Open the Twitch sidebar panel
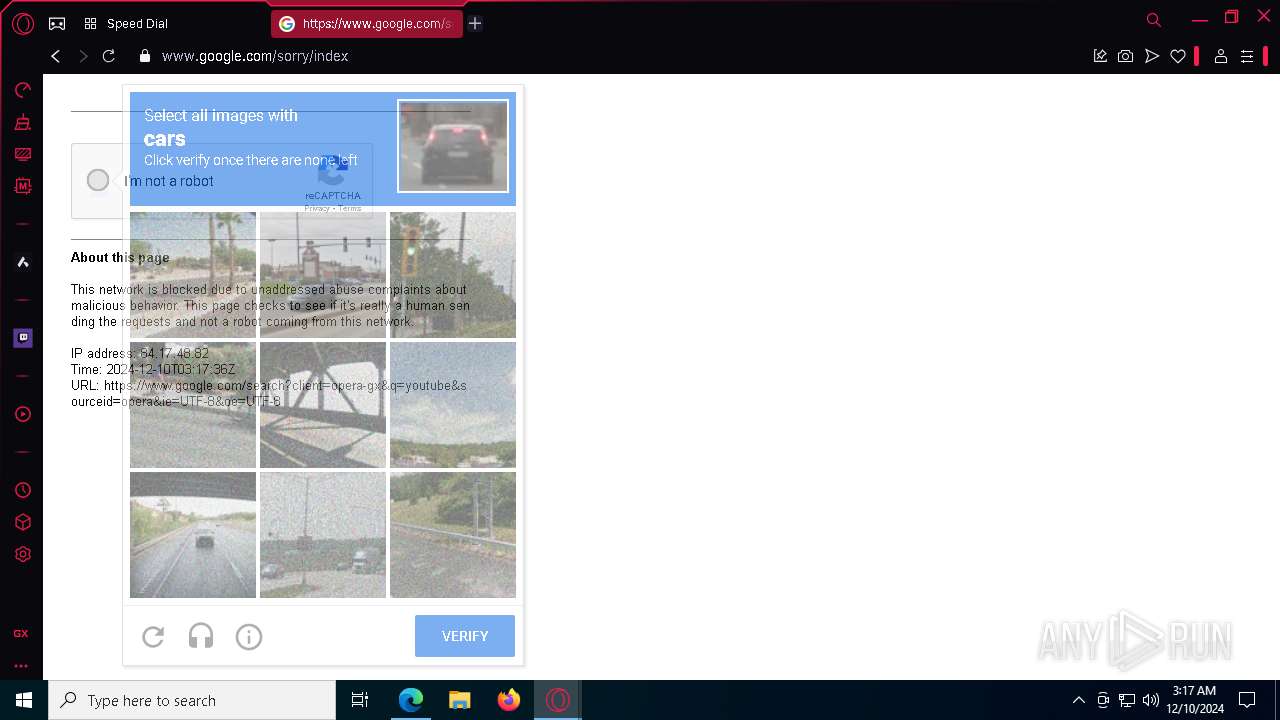The width and height of the screenshot is (1280, 720). click(x=22, y=338)
